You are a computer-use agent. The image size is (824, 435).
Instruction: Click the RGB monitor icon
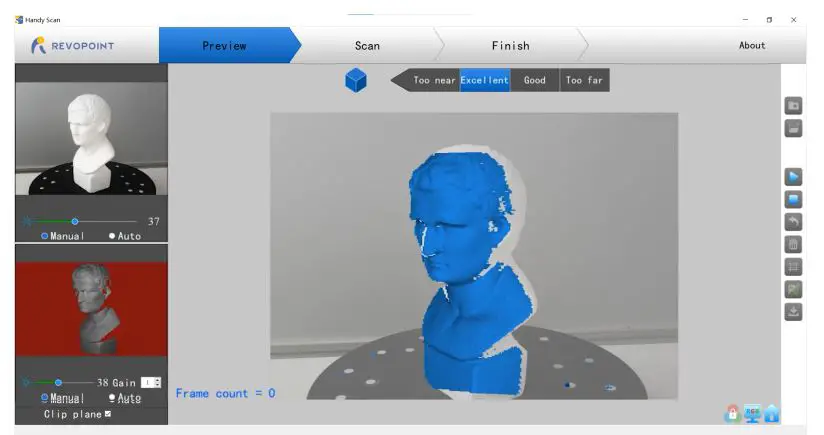(752, 413)
